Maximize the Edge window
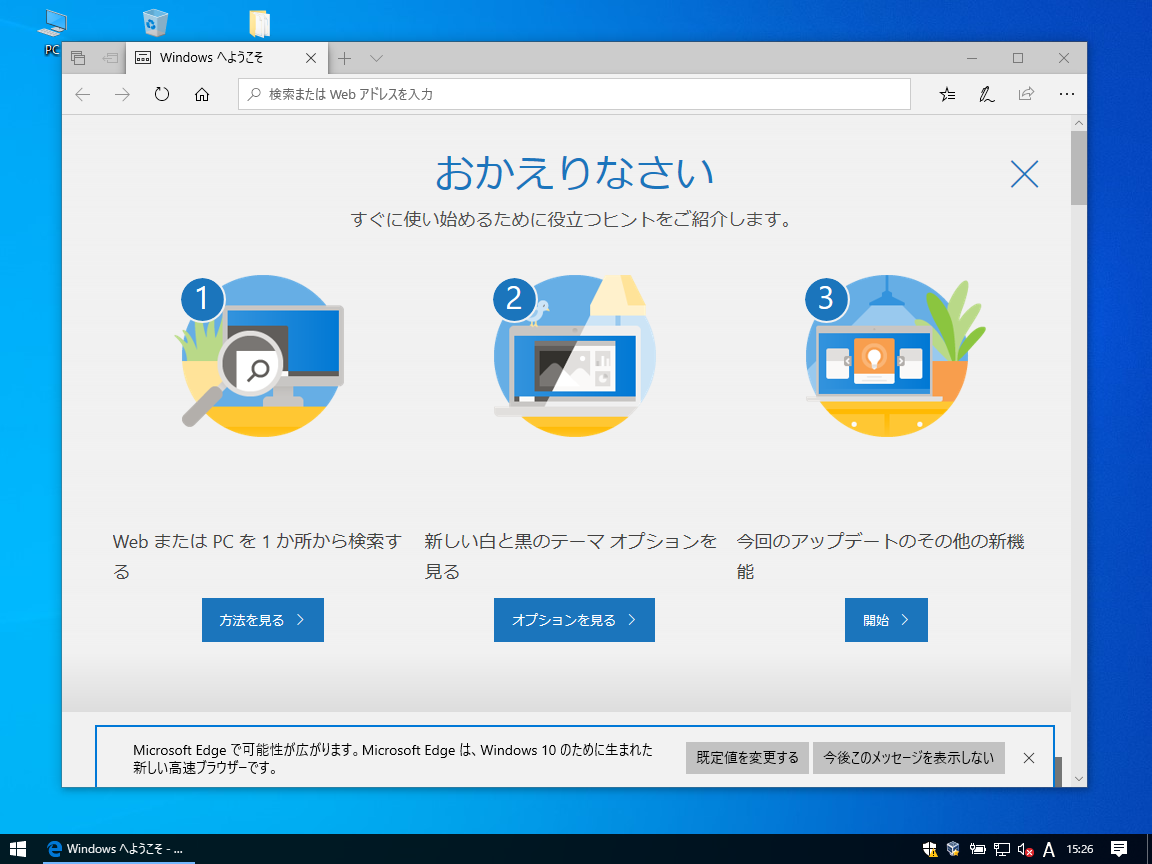 click(x=1018, y=58)
